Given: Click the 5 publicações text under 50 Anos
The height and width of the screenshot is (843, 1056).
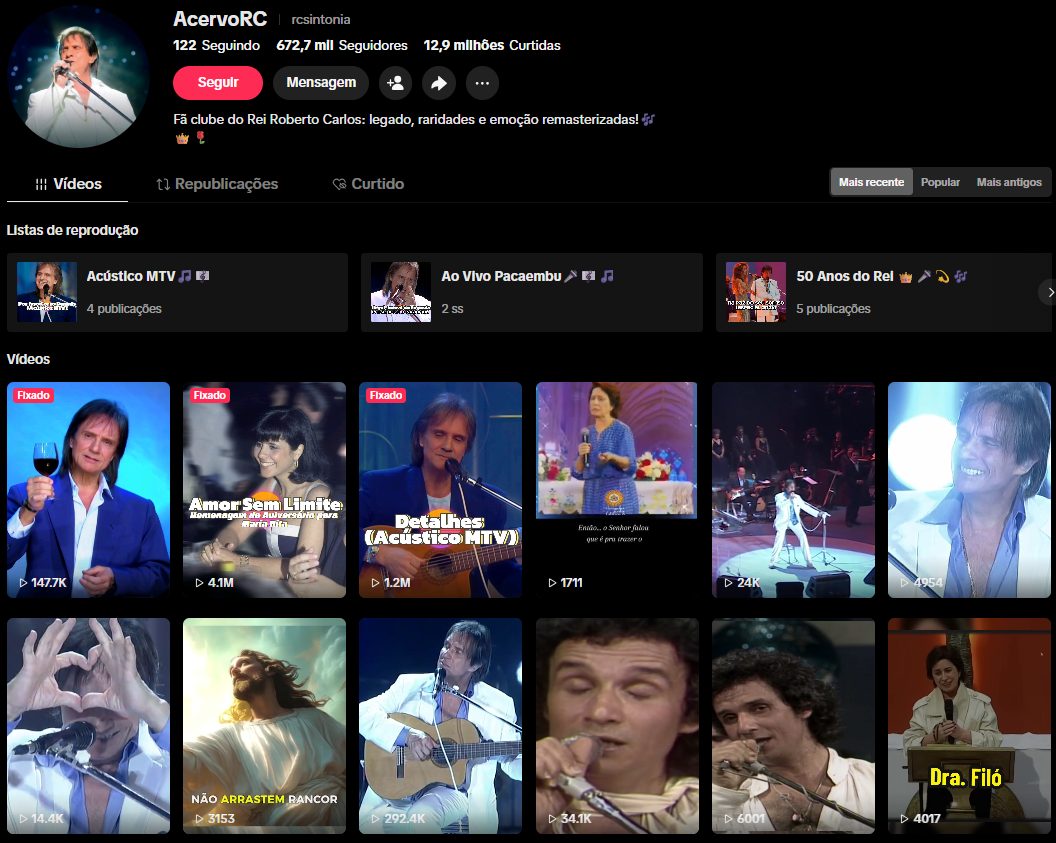Looking at the screenshot, I should (834, 308).
